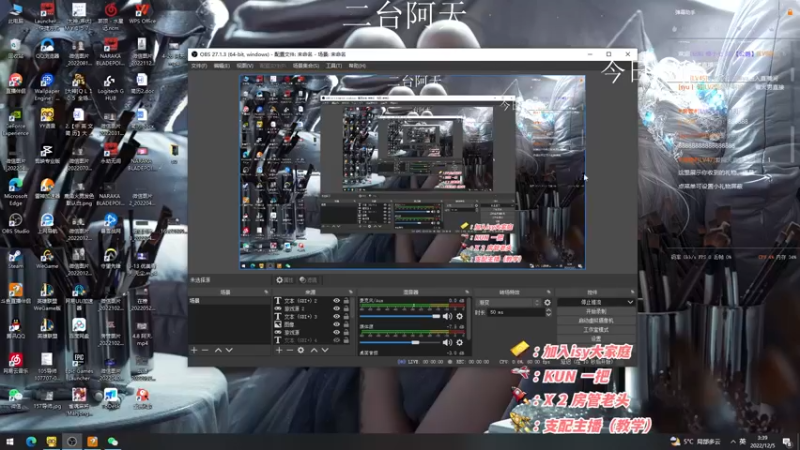Open the Steam desktop shortcut

pos(15,259)
